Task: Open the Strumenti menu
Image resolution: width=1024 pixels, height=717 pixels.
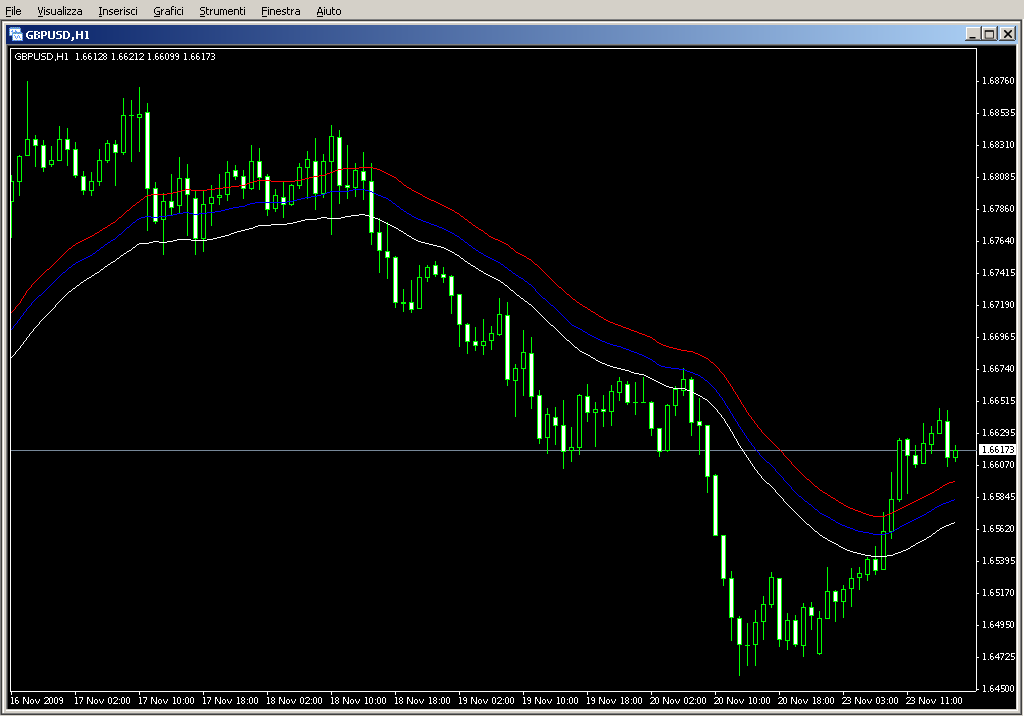Action: pos(222,11)
